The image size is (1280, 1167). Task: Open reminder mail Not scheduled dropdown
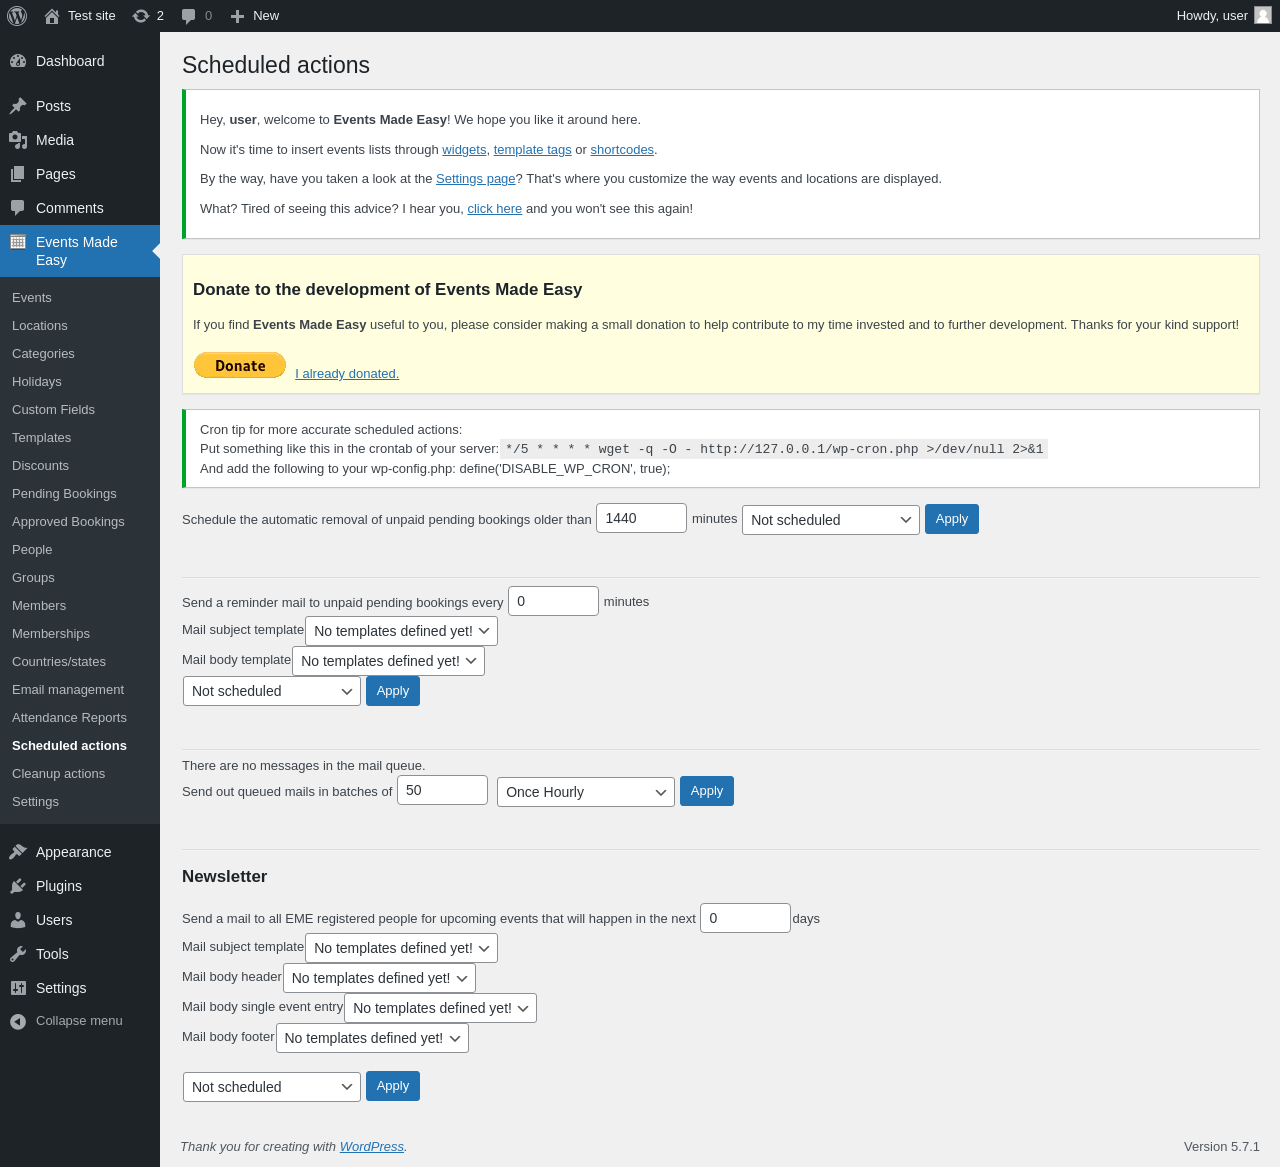point(272,691)
